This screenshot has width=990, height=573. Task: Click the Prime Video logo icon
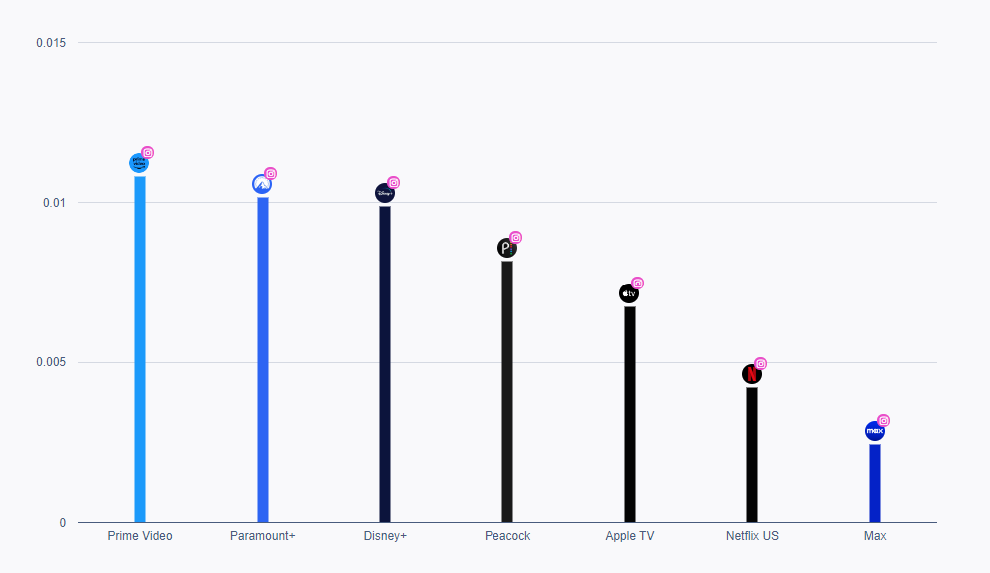pos(139,163)
